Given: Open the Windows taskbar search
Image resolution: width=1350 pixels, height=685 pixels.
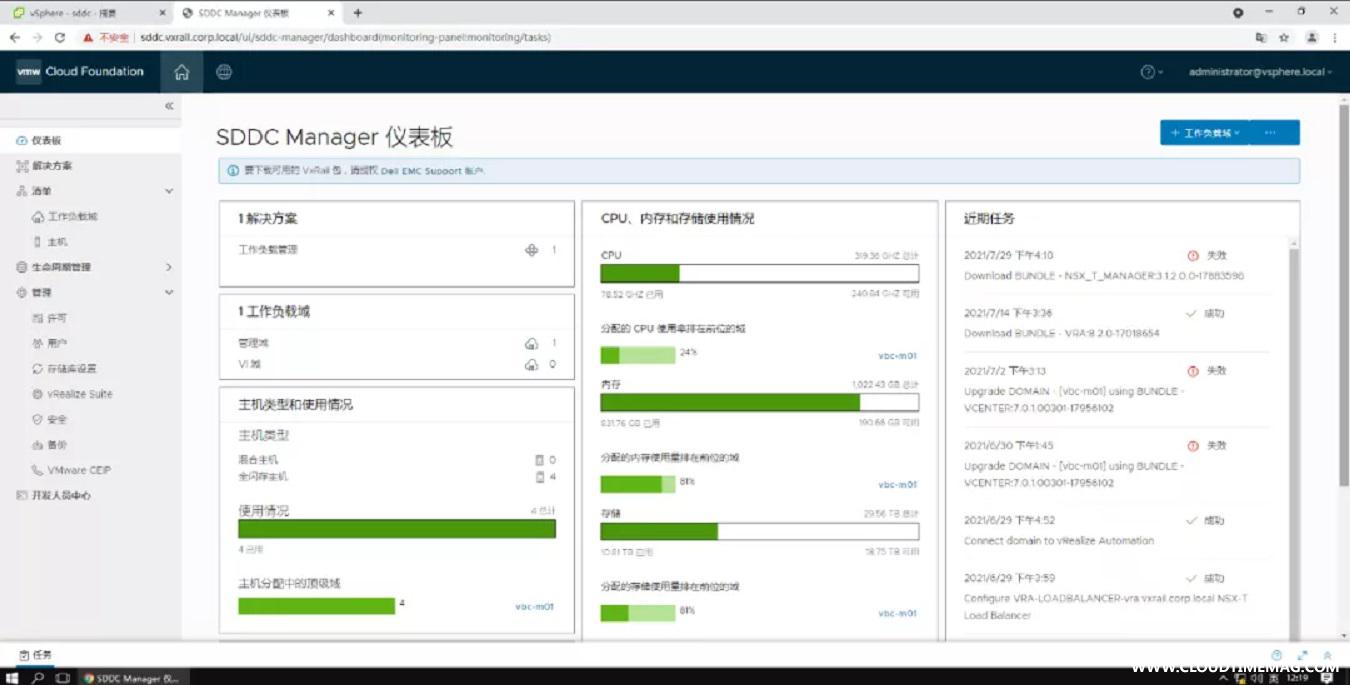Looking at the screenshot, I should pos(38,678).
